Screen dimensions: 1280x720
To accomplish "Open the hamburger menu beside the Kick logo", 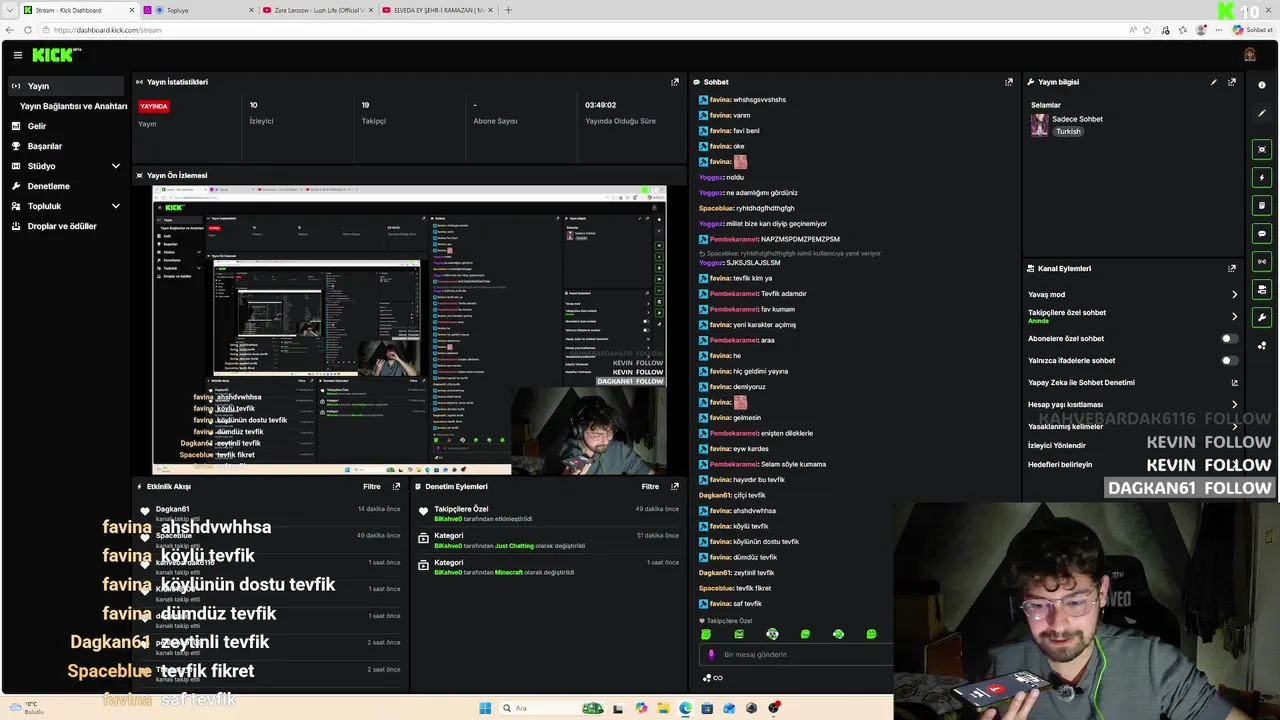I will [x=17, y=55].
